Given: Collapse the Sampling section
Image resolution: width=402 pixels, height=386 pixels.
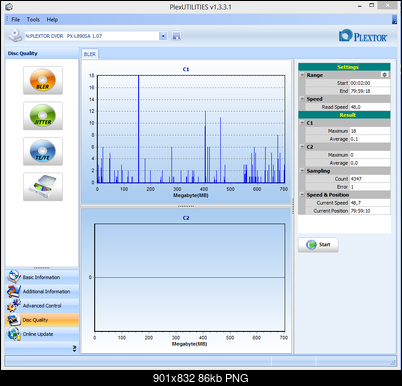Looking at the screenshot, I should coord(302,171).
